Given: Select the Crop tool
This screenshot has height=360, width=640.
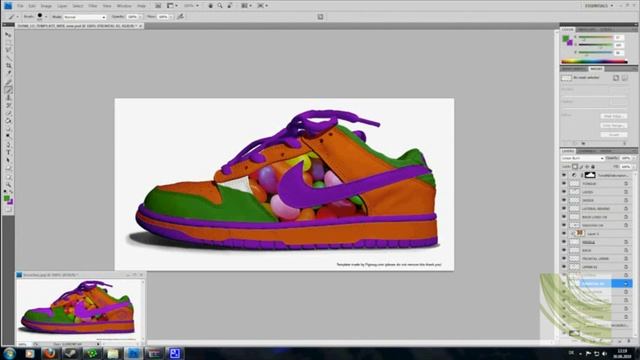Looking at the screenshot, I should click(8, 65).
